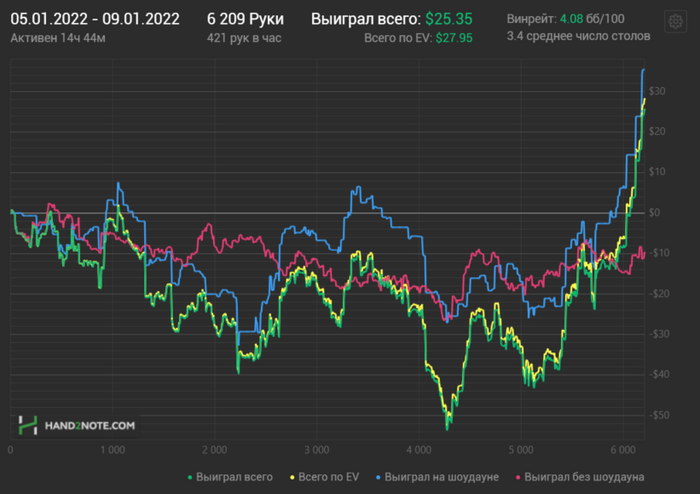Click the 2 000 x-axis label

pos(215,450)
